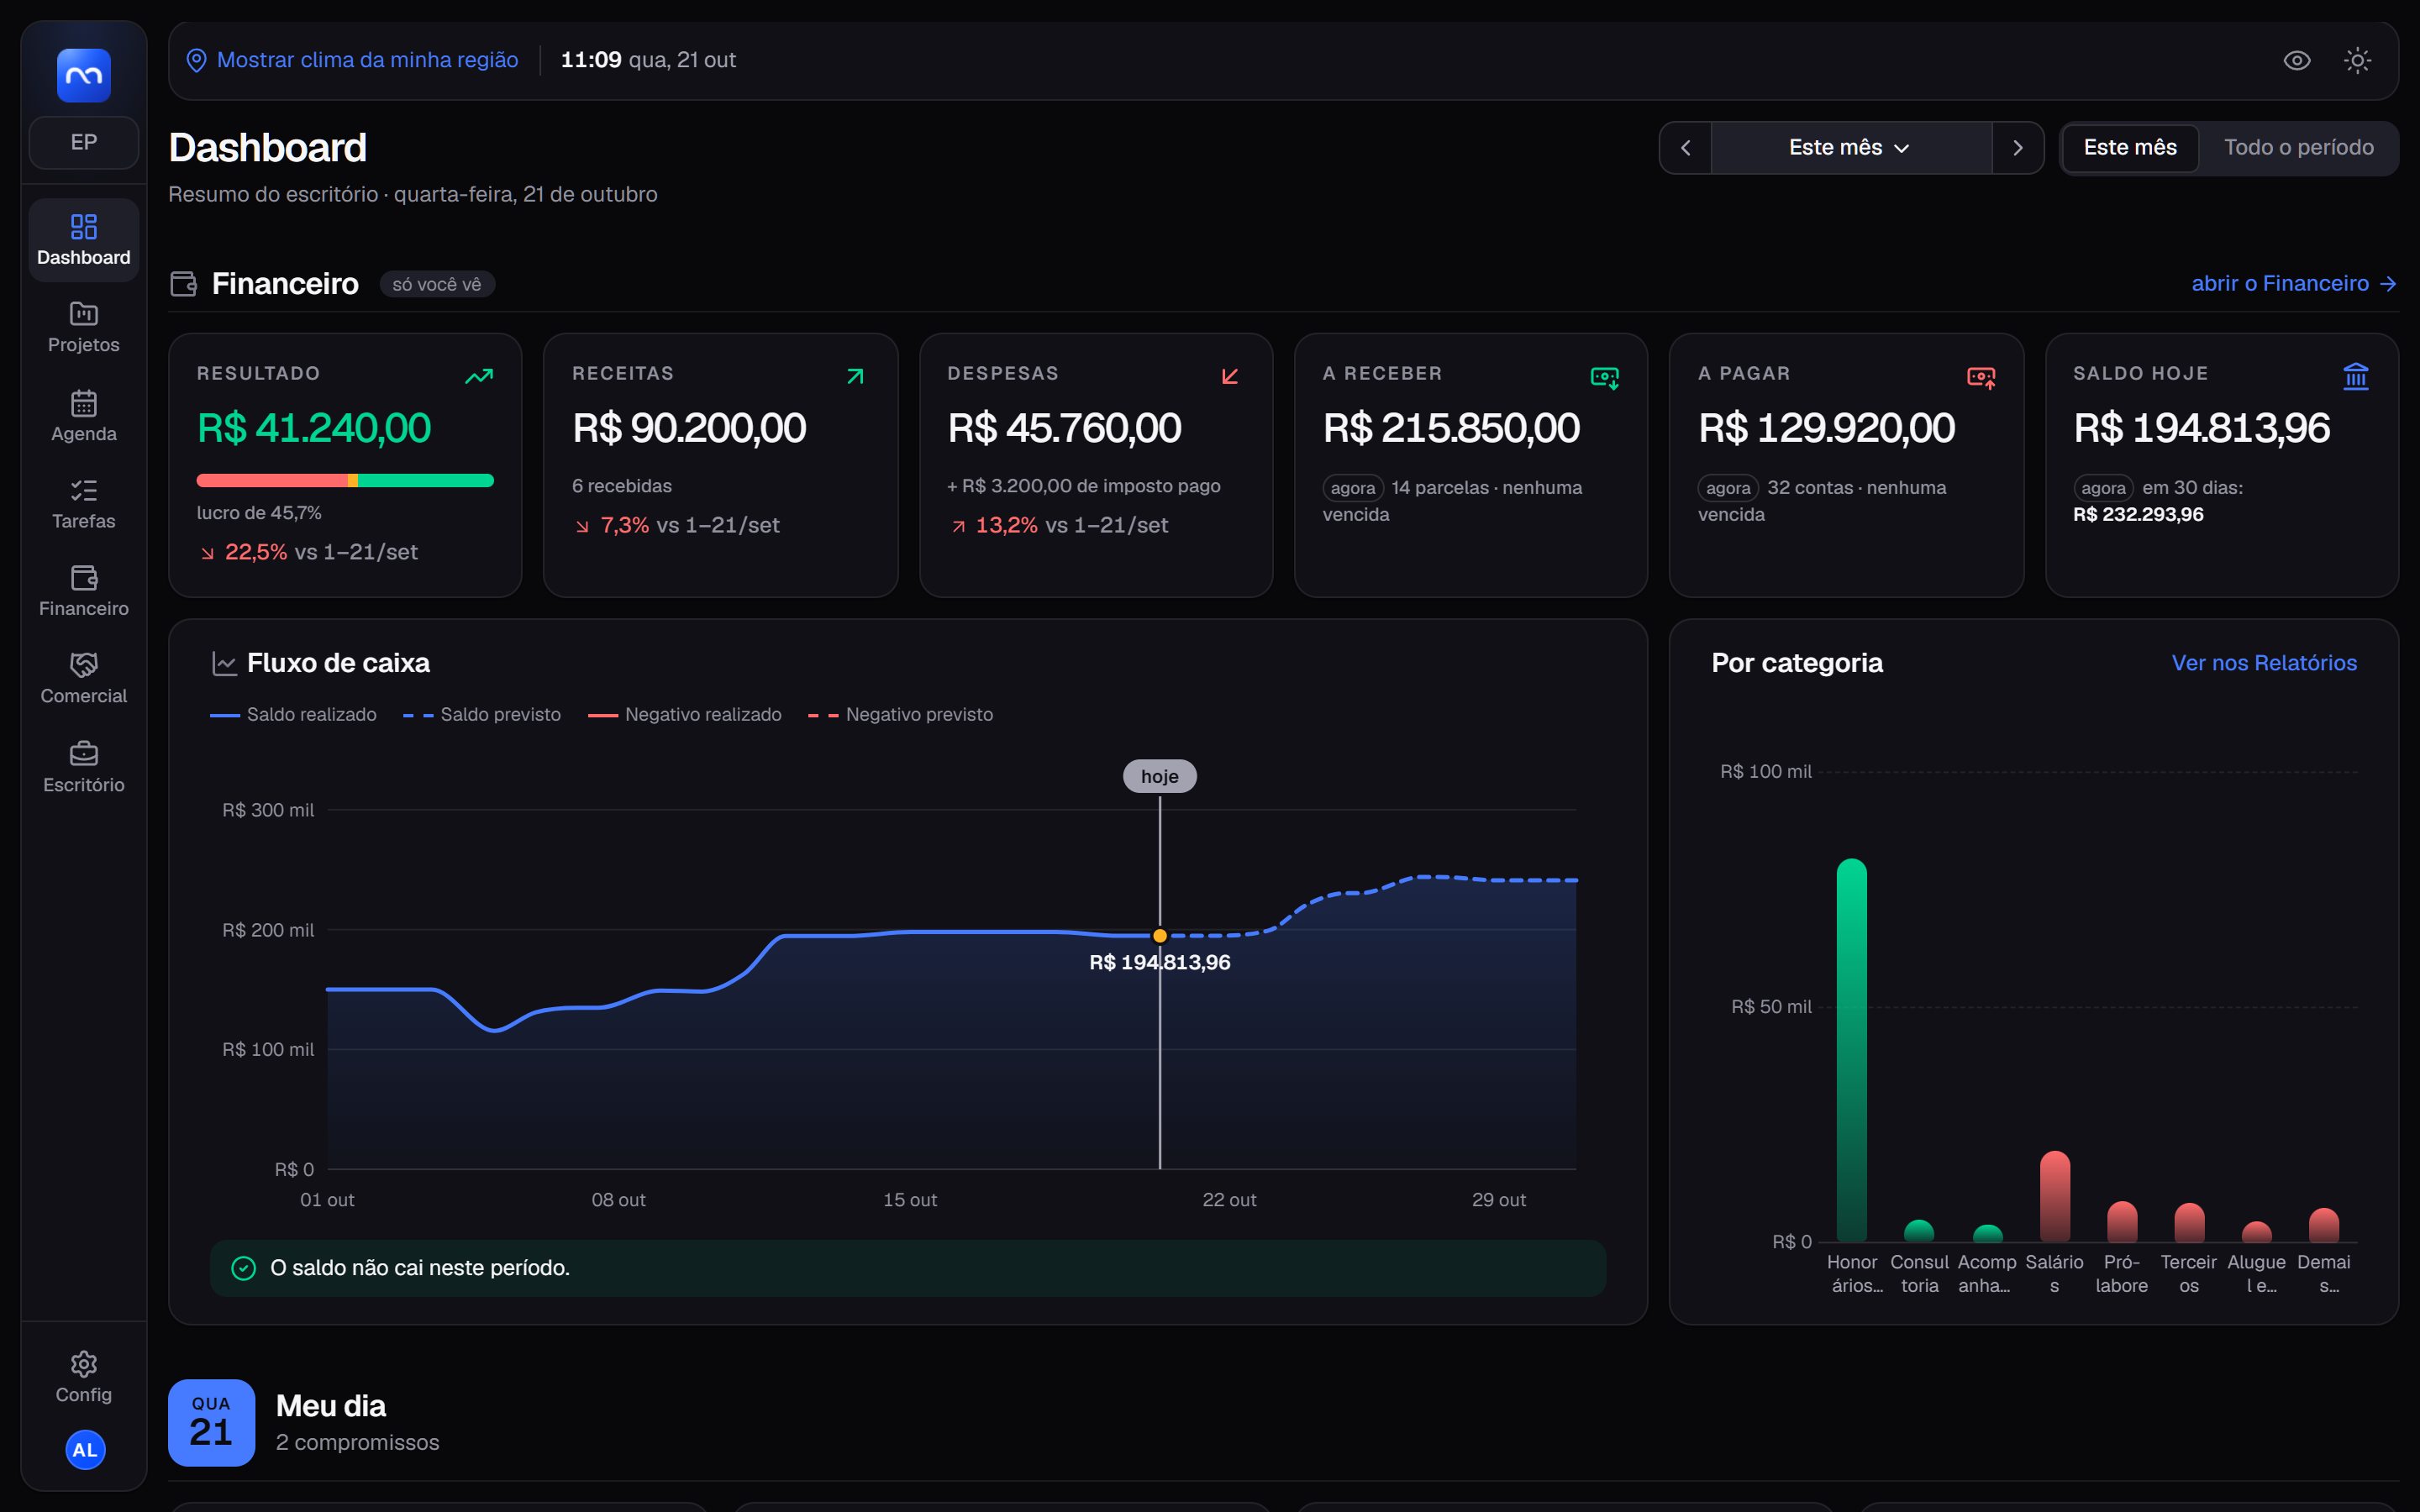Click the A Pagar money icon
Screen dimensions: 2420x1512
coord(1981,377)
